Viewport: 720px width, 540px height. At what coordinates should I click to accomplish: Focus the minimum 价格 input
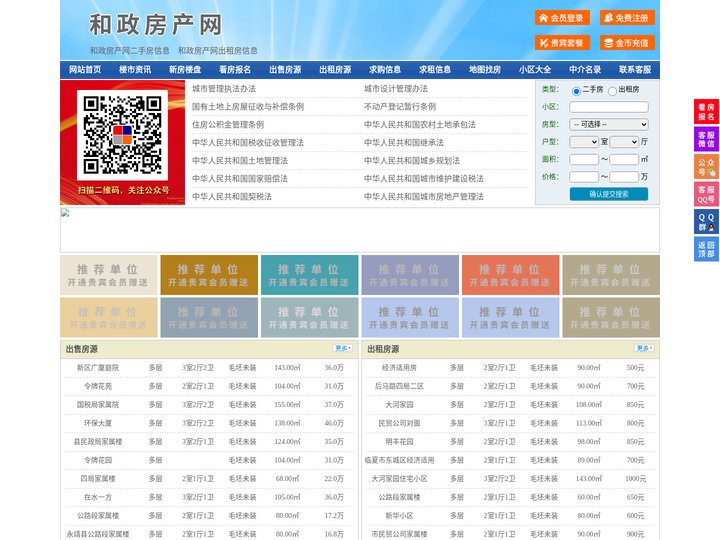point(584,177)
